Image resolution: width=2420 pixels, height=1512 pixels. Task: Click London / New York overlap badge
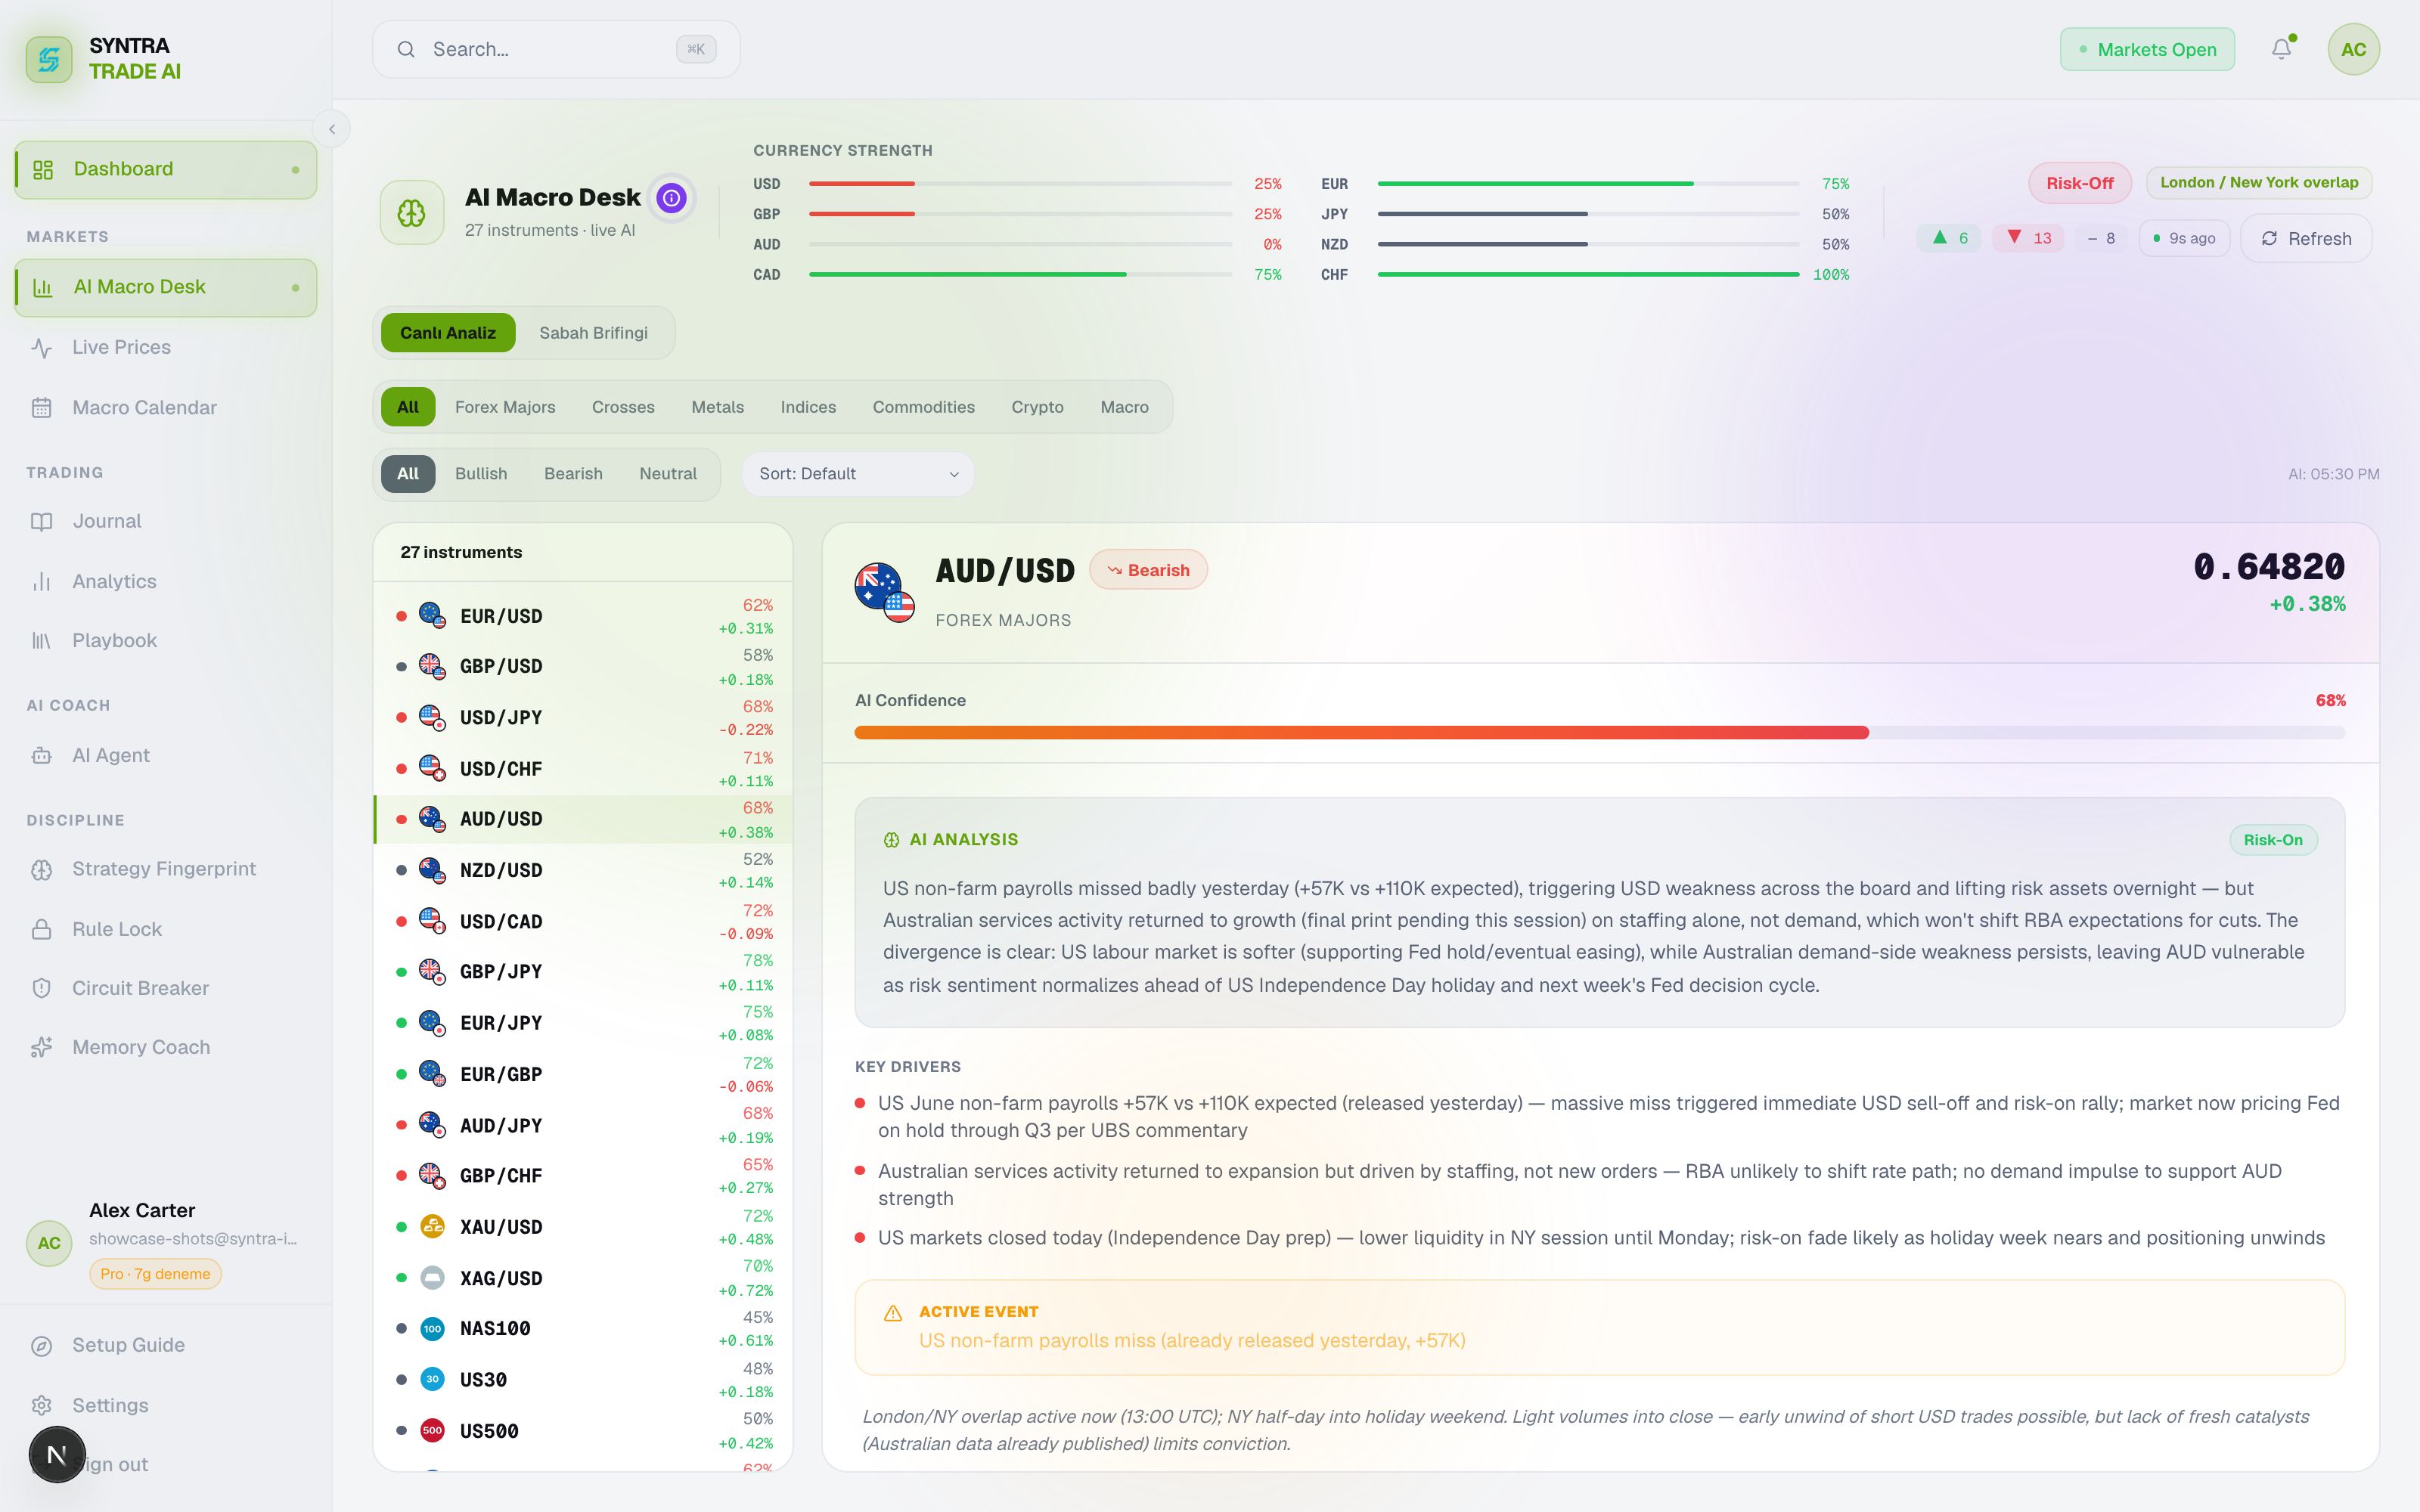click(2259, 183)
